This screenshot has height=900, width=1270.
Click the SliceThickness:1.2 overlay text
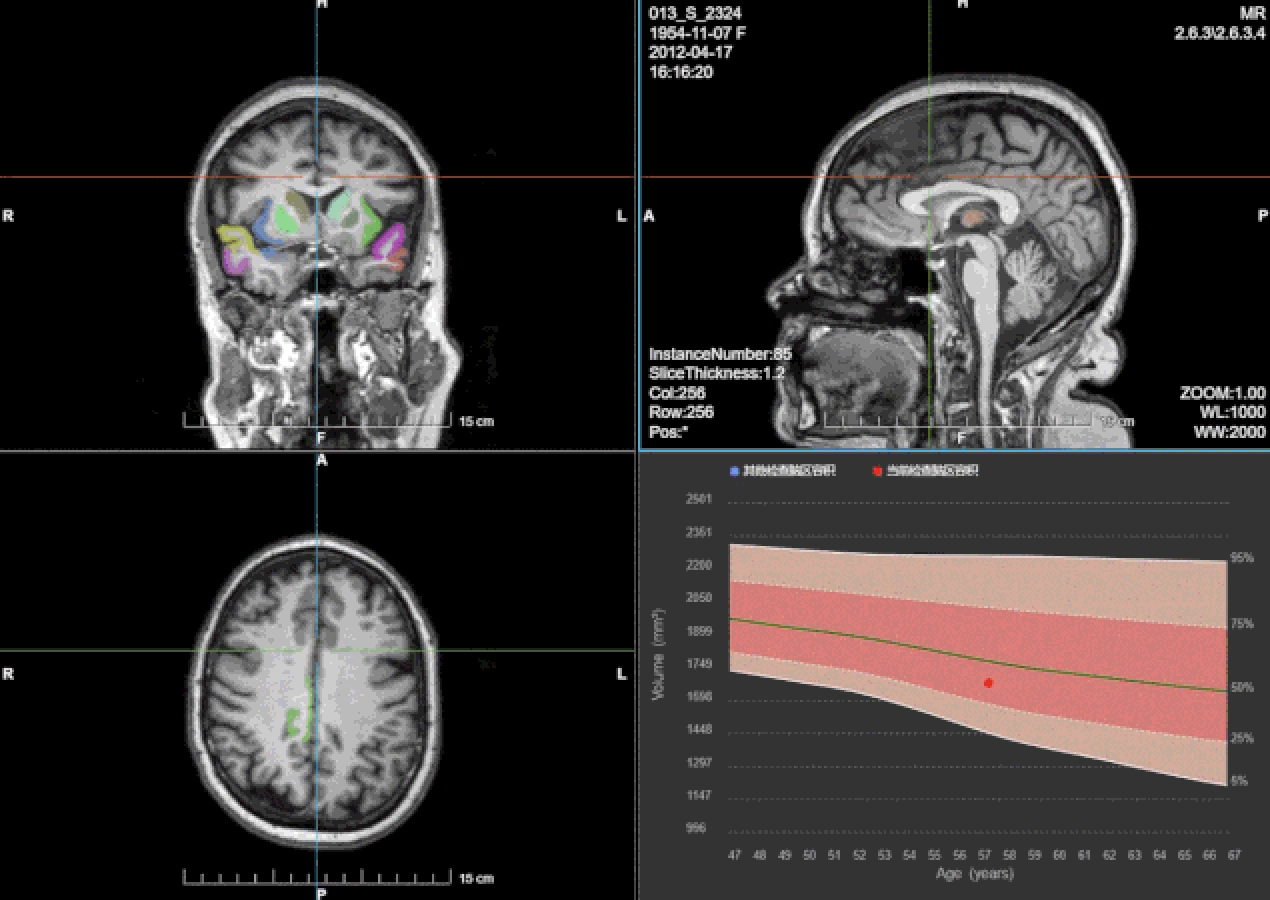(717, 373)
